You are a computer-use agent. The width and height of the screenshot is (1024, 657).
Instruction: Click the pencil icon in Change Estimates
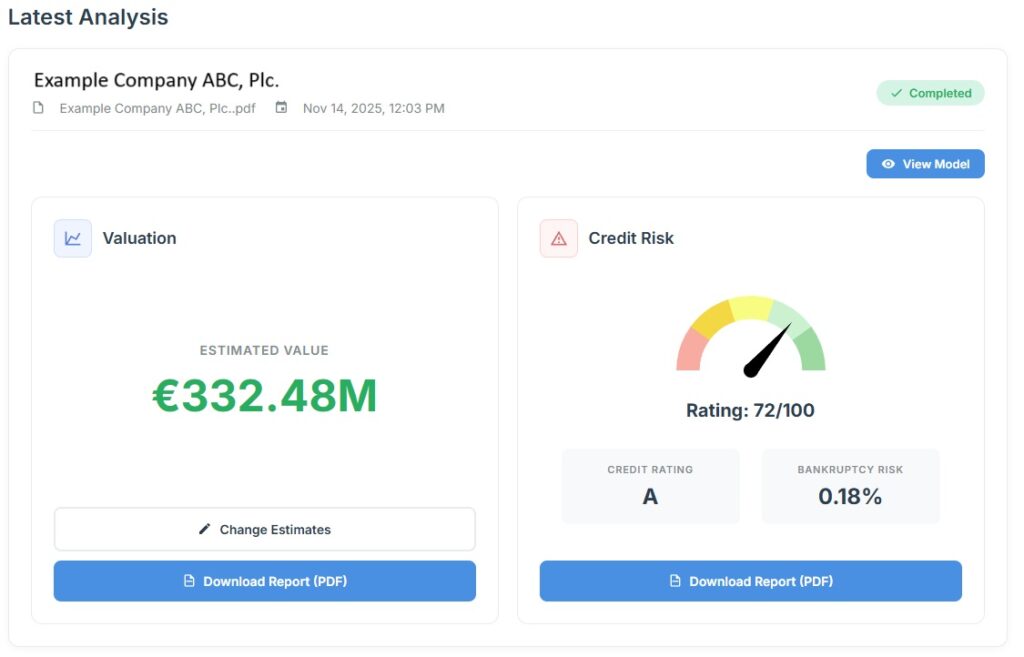205,529
